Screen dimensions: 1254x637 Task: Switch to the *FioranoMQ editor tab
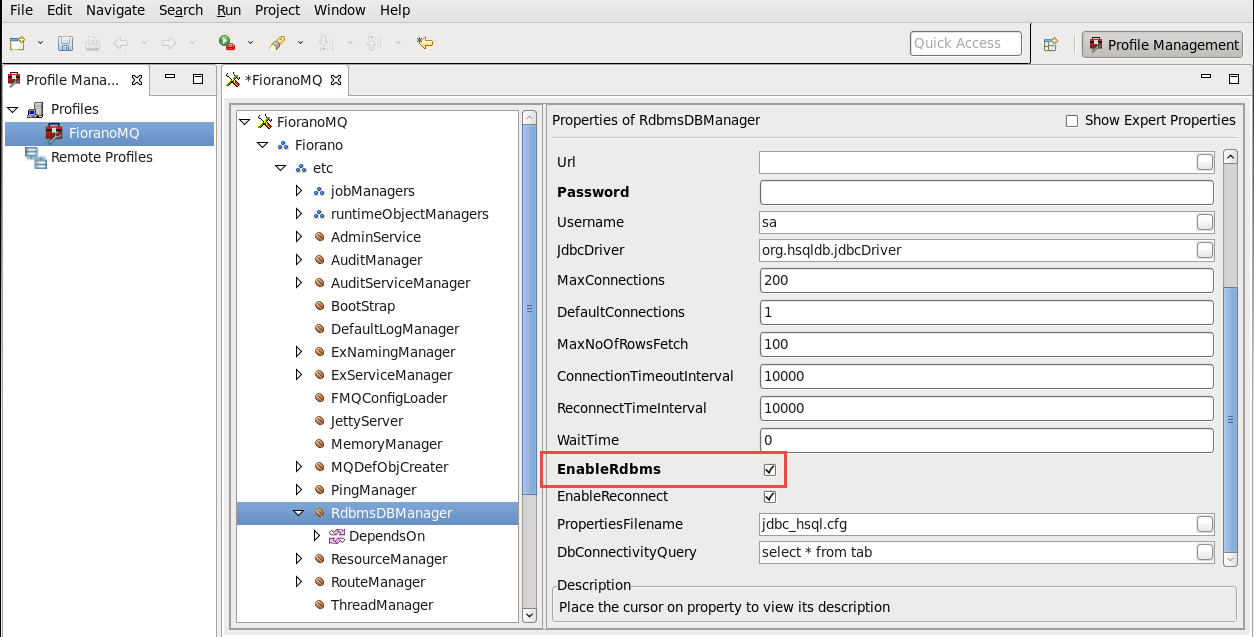pyautogui.click(x=284, y=80)
